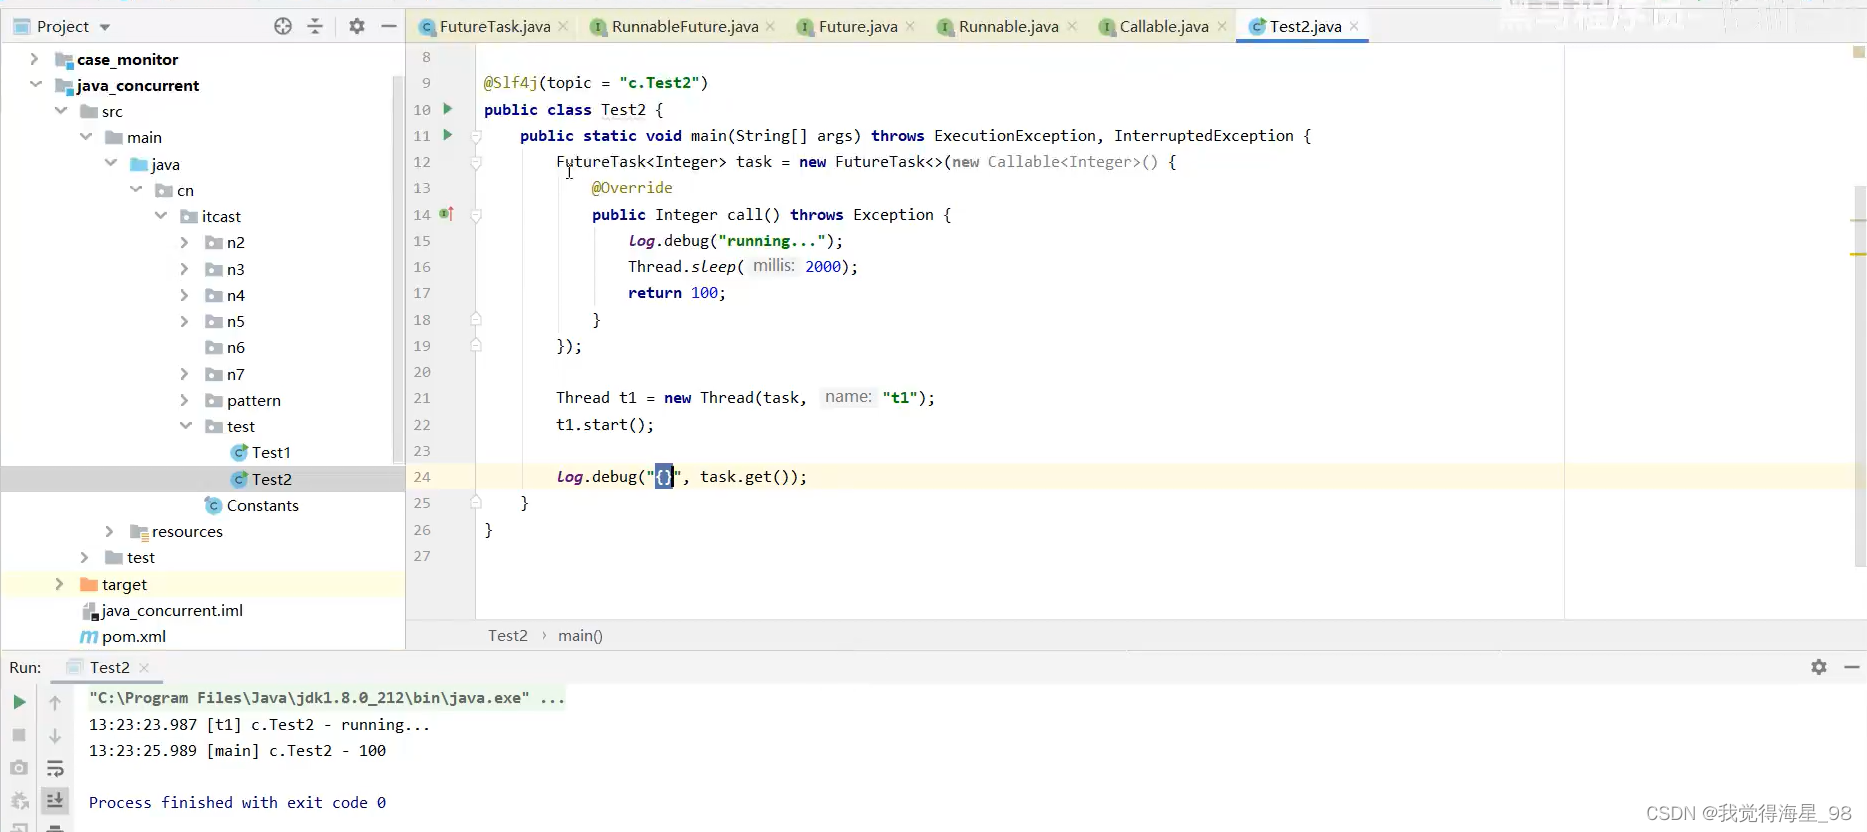The image size is (1867, 832).
Task: Open Test1 class in project tree
Action: click(x=260, y=452)
